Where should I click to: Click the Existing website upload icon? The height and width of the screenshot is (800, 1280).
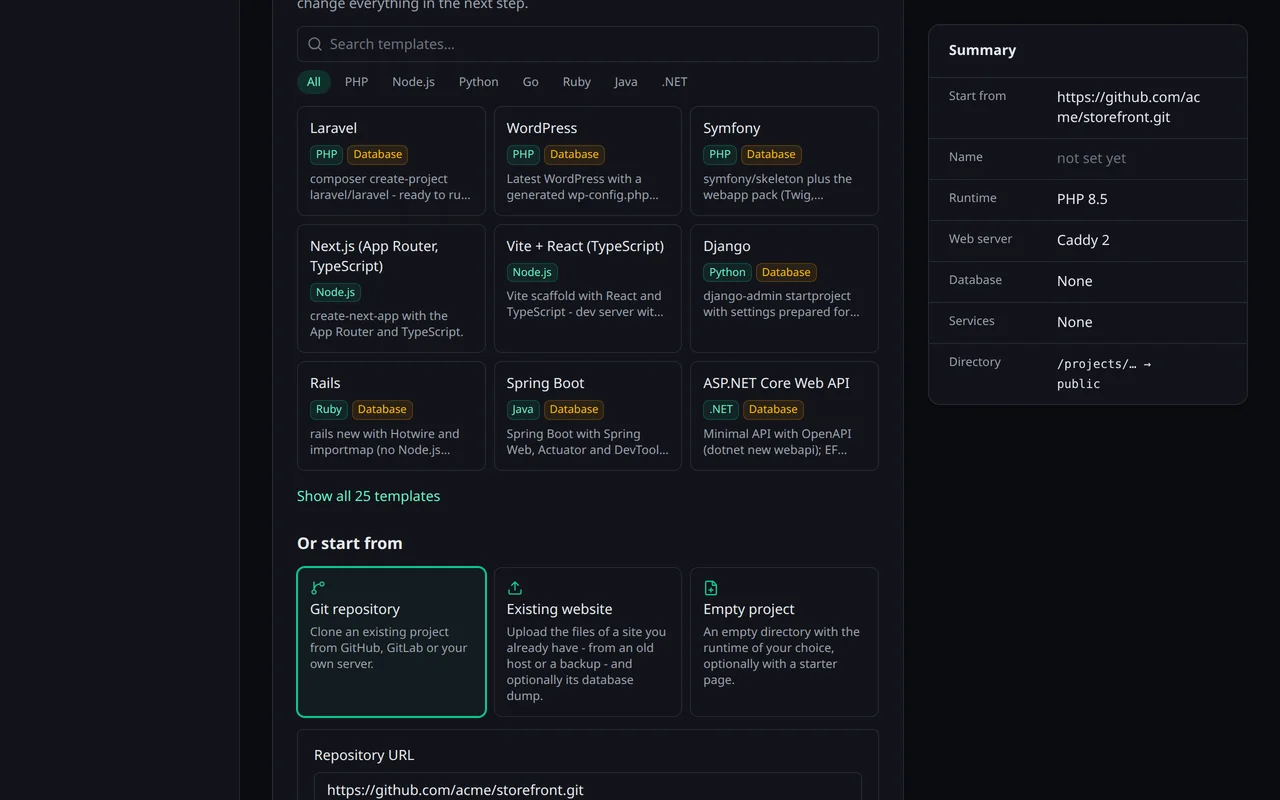515,588
